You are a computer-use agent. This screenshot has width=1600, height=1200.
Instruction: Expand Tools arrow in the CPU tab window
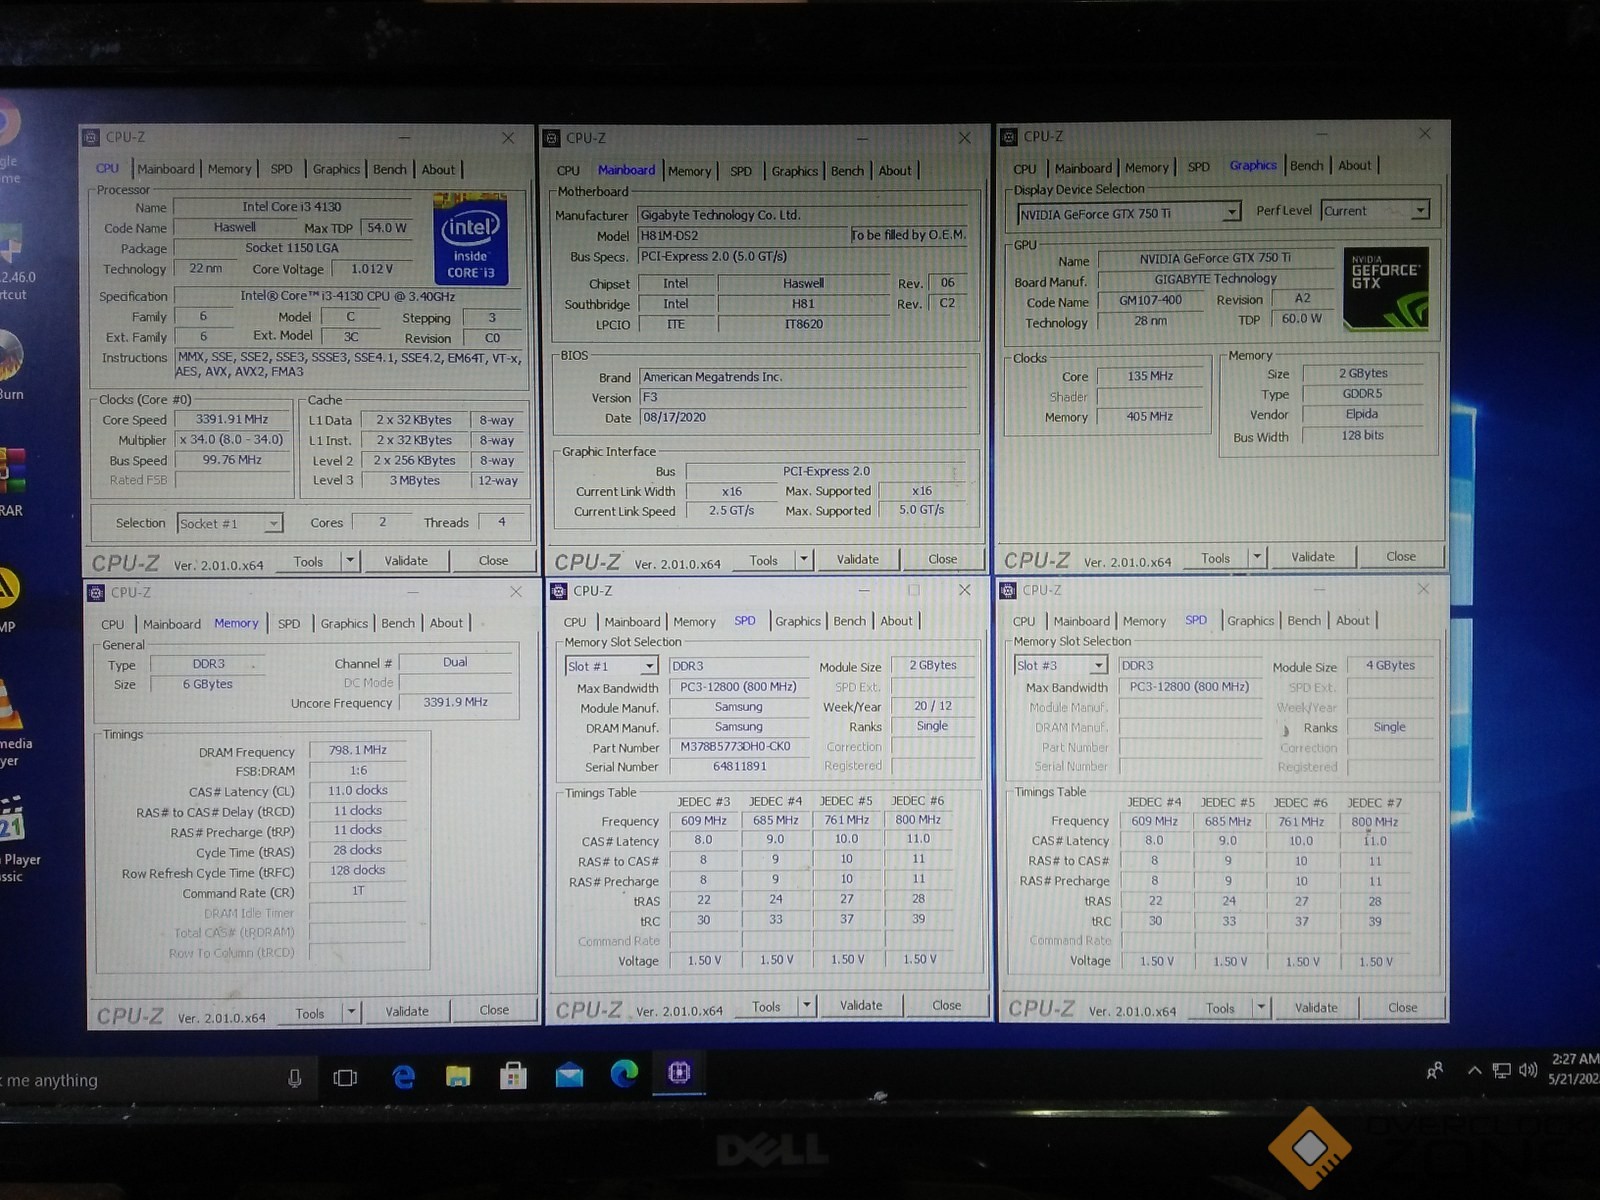pos(350,561)
